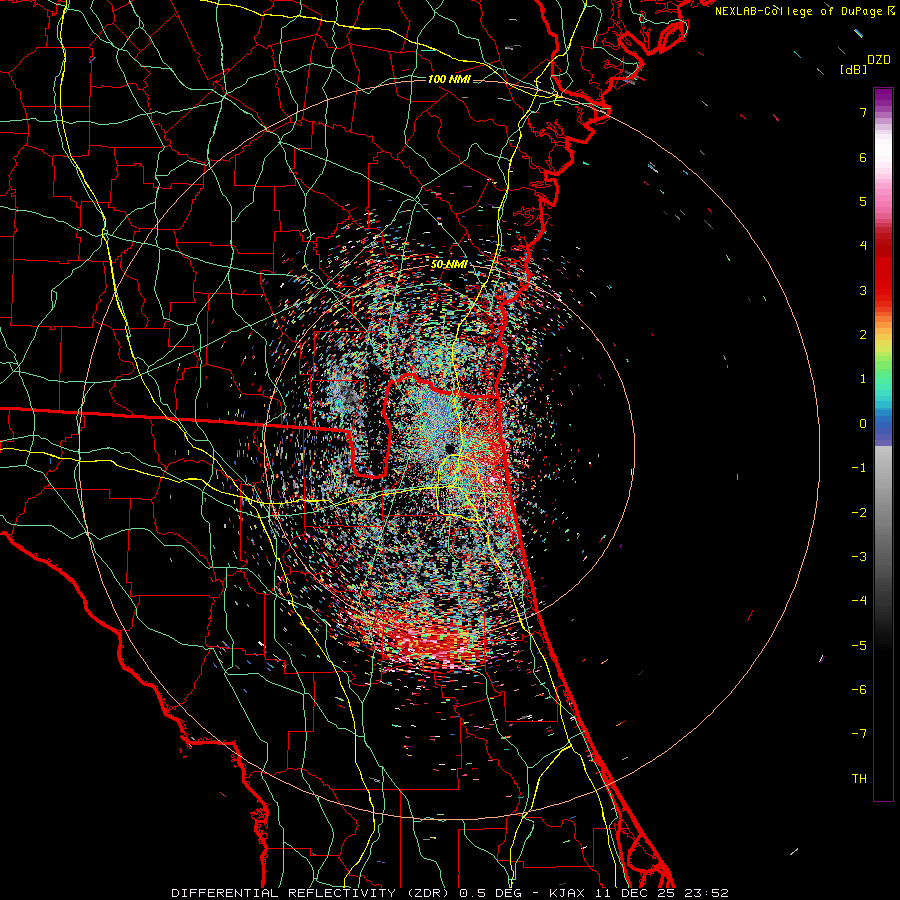The image size is (900, 900).
Task: Click the -6 value on color scale
Action: point(859,690)
